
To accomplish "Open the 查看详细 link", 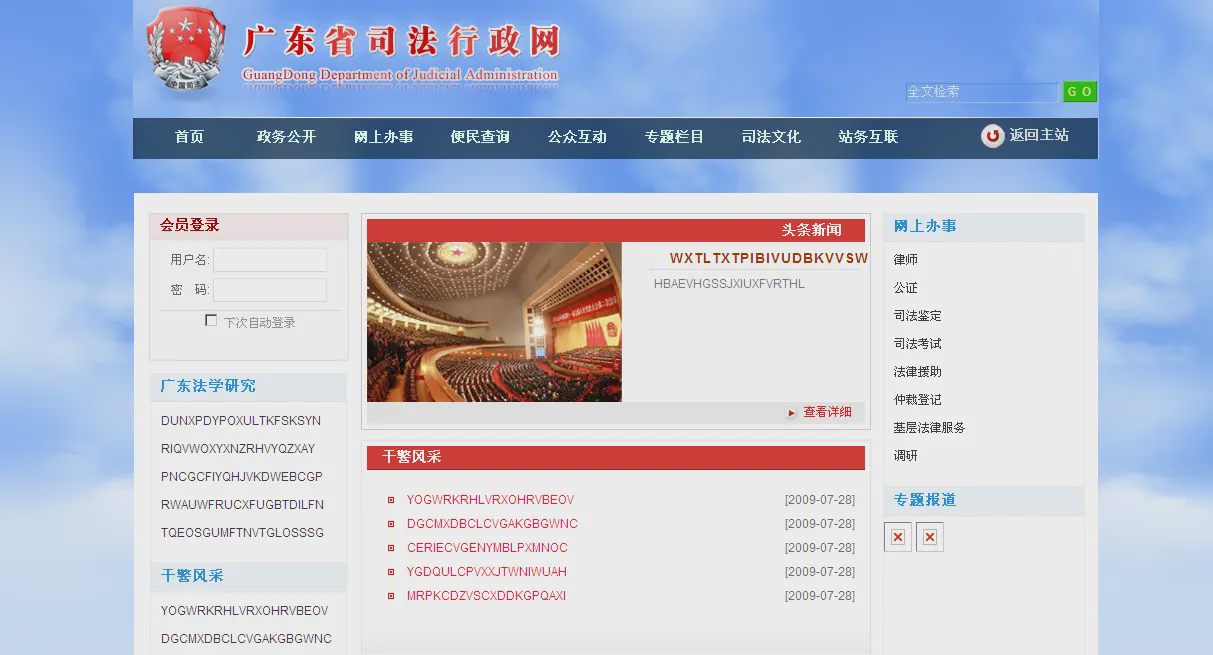I will [827, 412].
